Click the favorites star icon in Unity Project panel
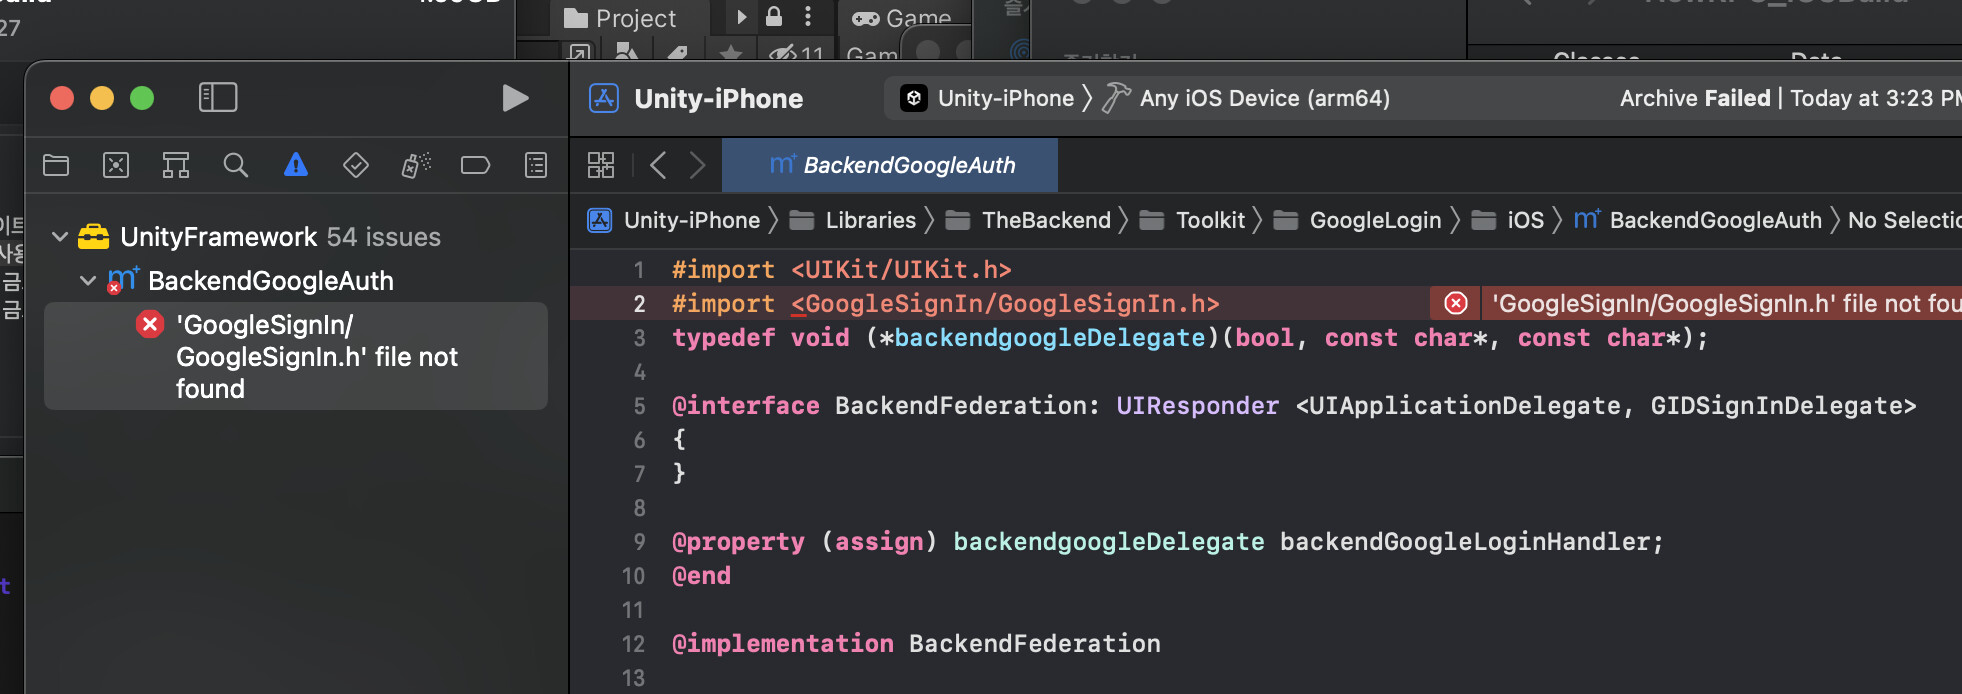Screen dimensions: 1962x694 (731, 53)
